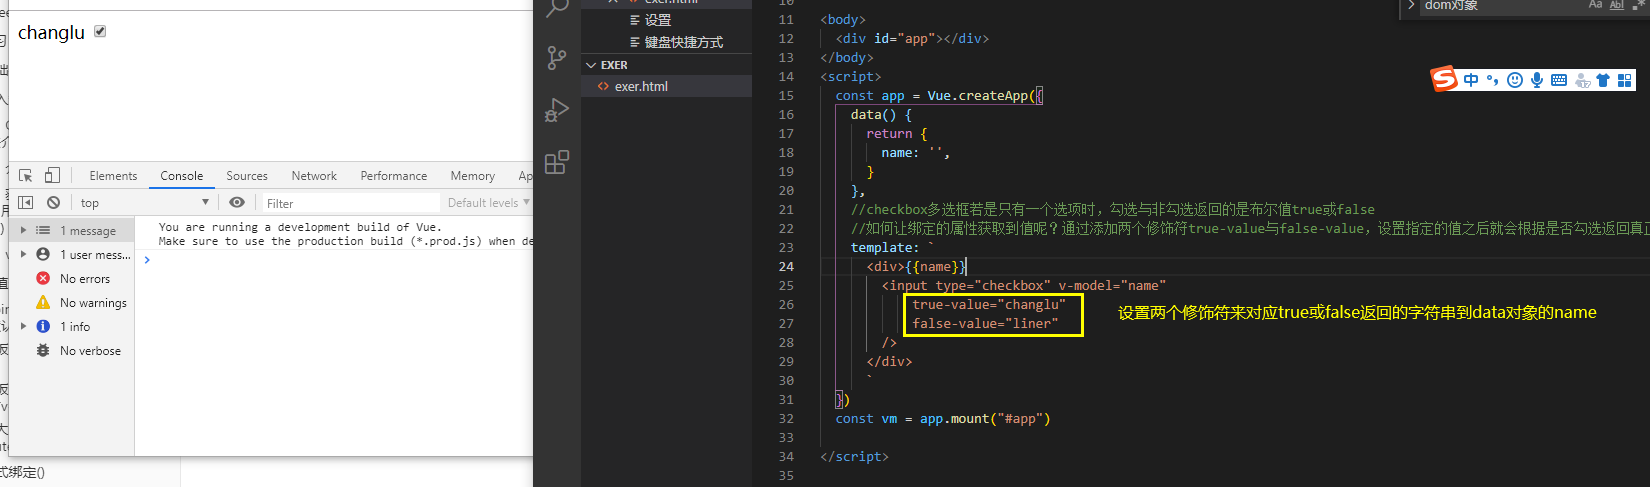Toggle the changlu checkbox on the page
The width and height of the screenshot is (1650, 487).
pos(100,31)
